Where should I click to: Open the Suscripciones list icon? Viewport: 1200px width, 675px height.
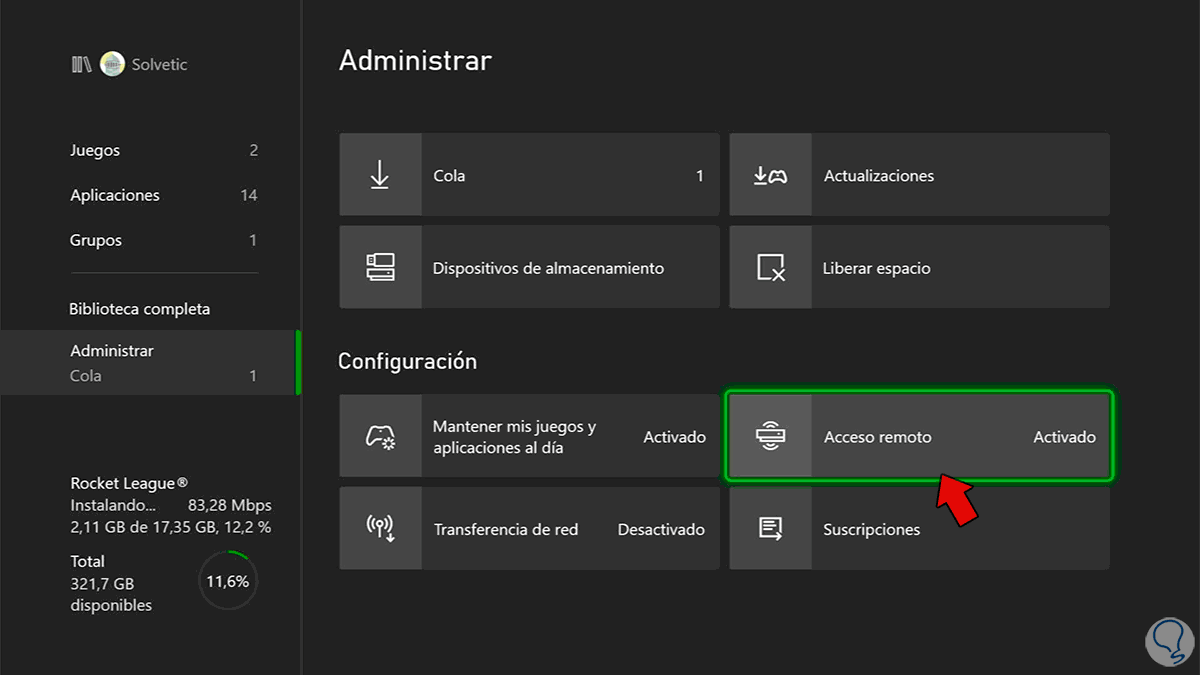pyautogui.click(x=770, y=529)
